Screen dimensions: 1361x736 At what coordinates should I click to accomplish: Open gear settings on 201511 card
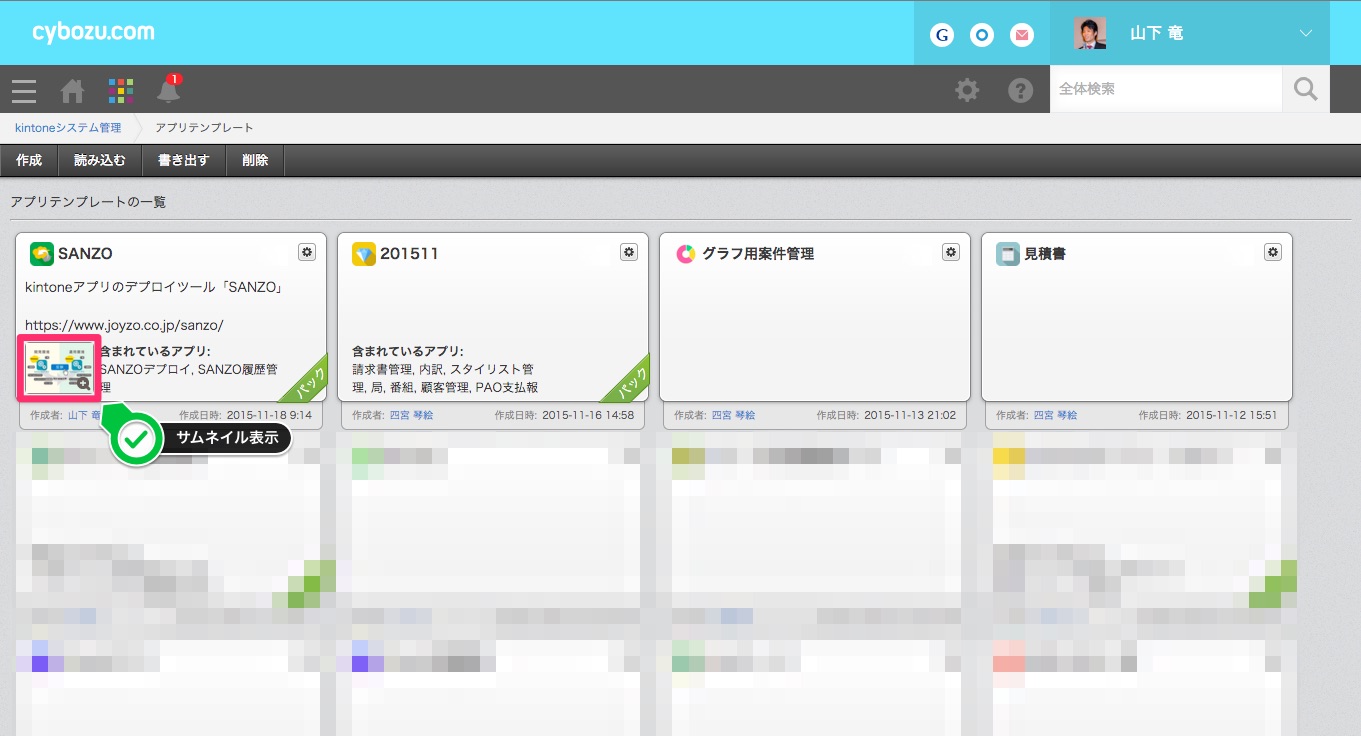629,252
